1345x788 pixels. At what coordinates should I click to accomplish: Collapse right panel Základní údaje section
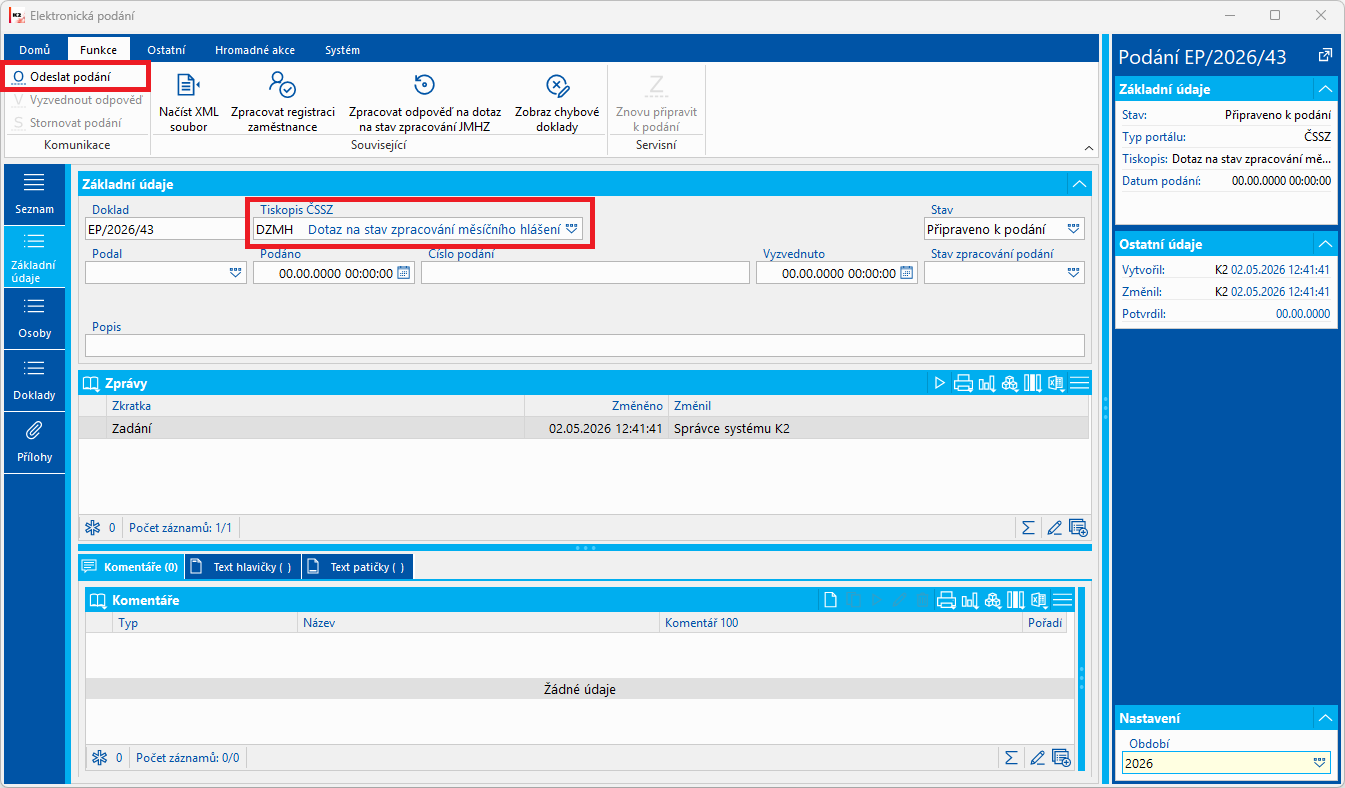[1324, 89]
